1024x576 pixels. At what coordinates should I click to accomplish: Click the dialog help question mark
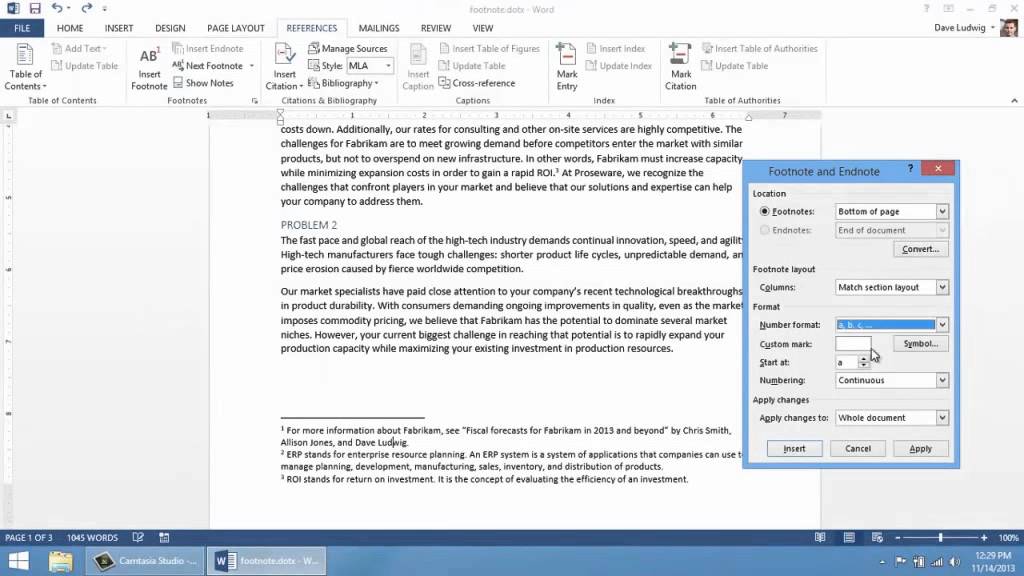click(x=910, y=168)
